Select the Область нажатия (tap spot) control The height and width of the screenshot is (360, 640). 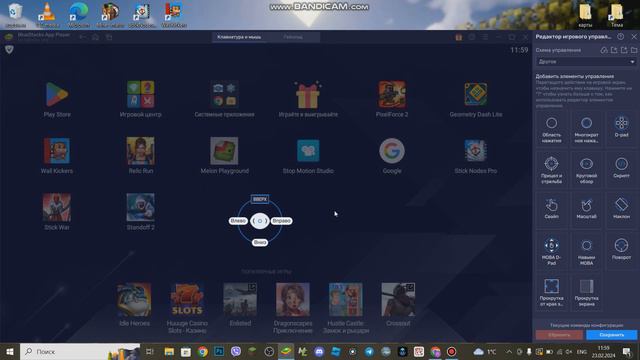click(x=551, y=129)
